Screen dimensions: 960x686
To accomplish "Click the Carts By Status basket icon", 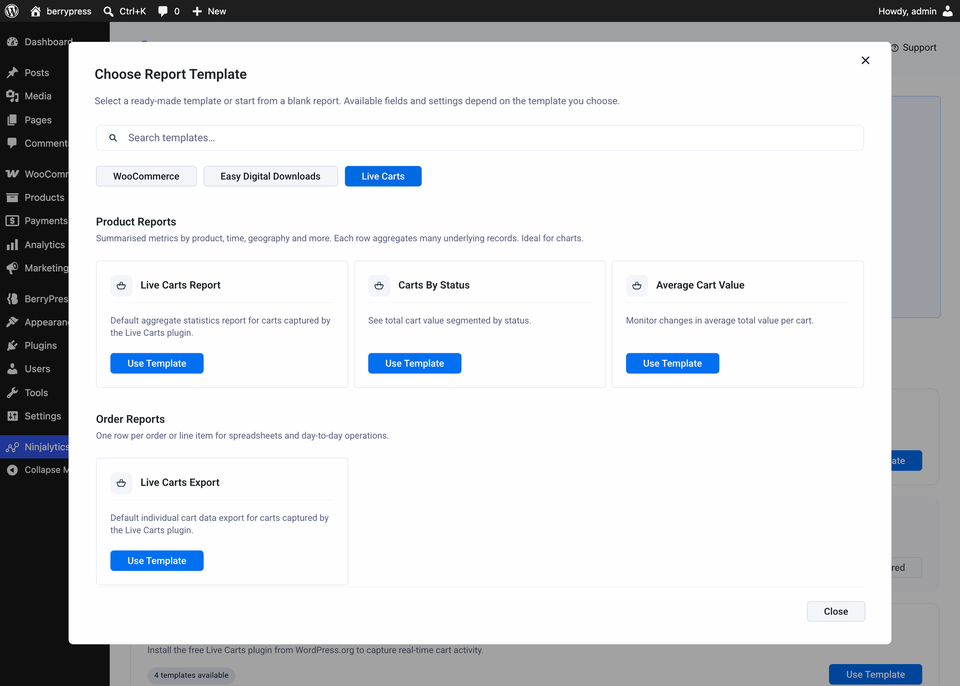I will [379, 285].
